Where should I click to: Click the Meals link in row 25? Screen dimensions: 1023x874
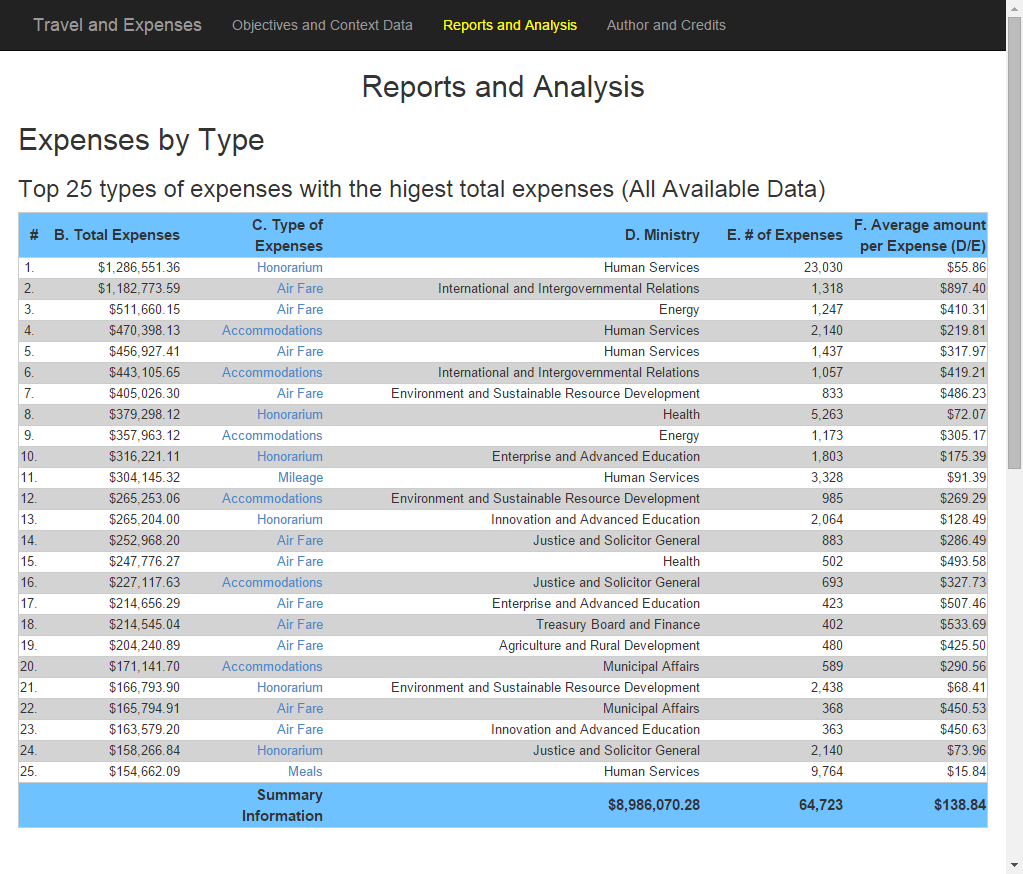(x=305, y=772)
